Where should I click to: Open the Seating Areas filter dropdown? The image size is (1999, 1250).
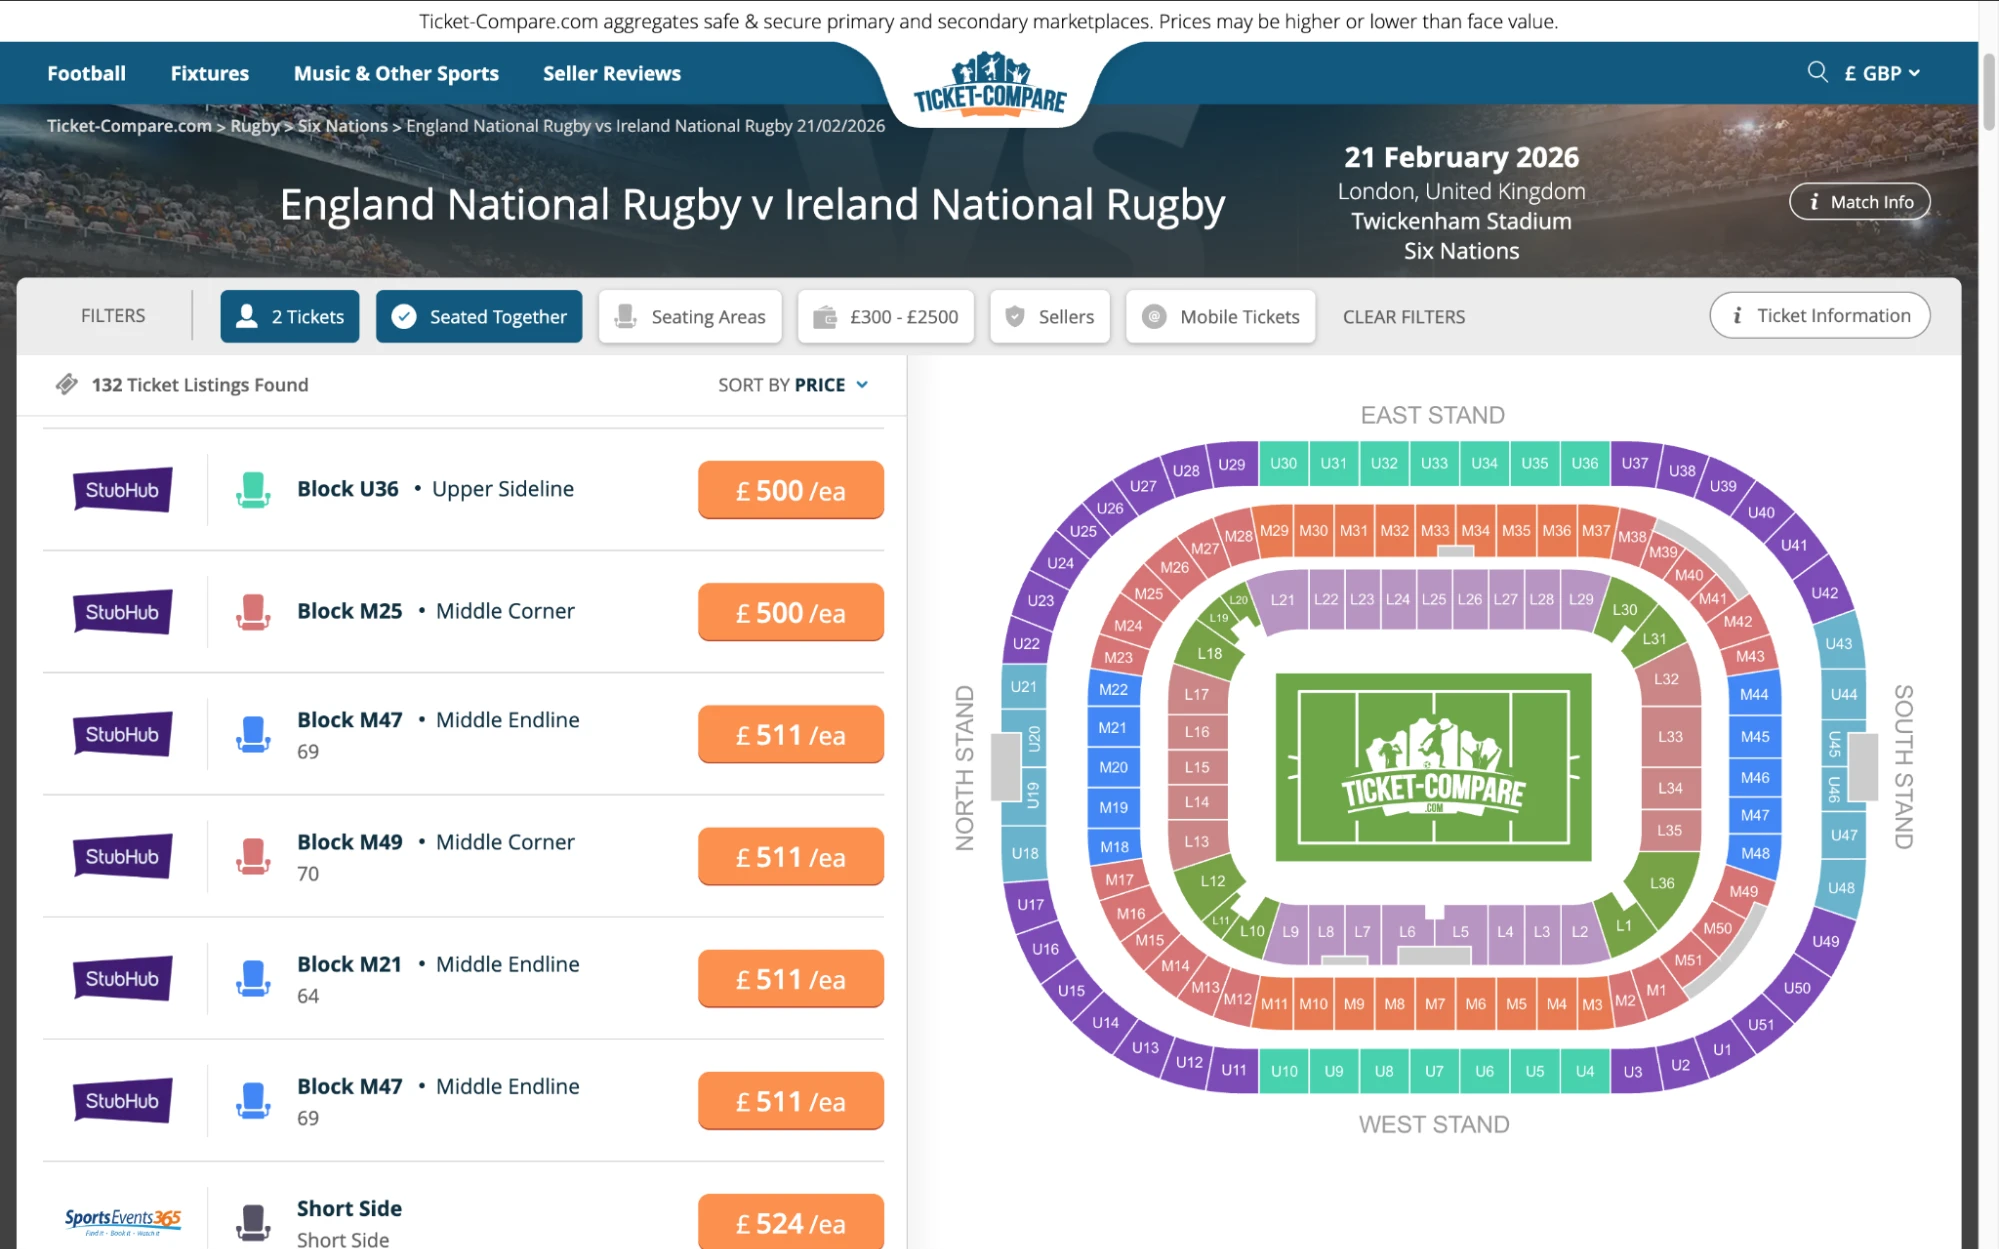tap(689, 316)
